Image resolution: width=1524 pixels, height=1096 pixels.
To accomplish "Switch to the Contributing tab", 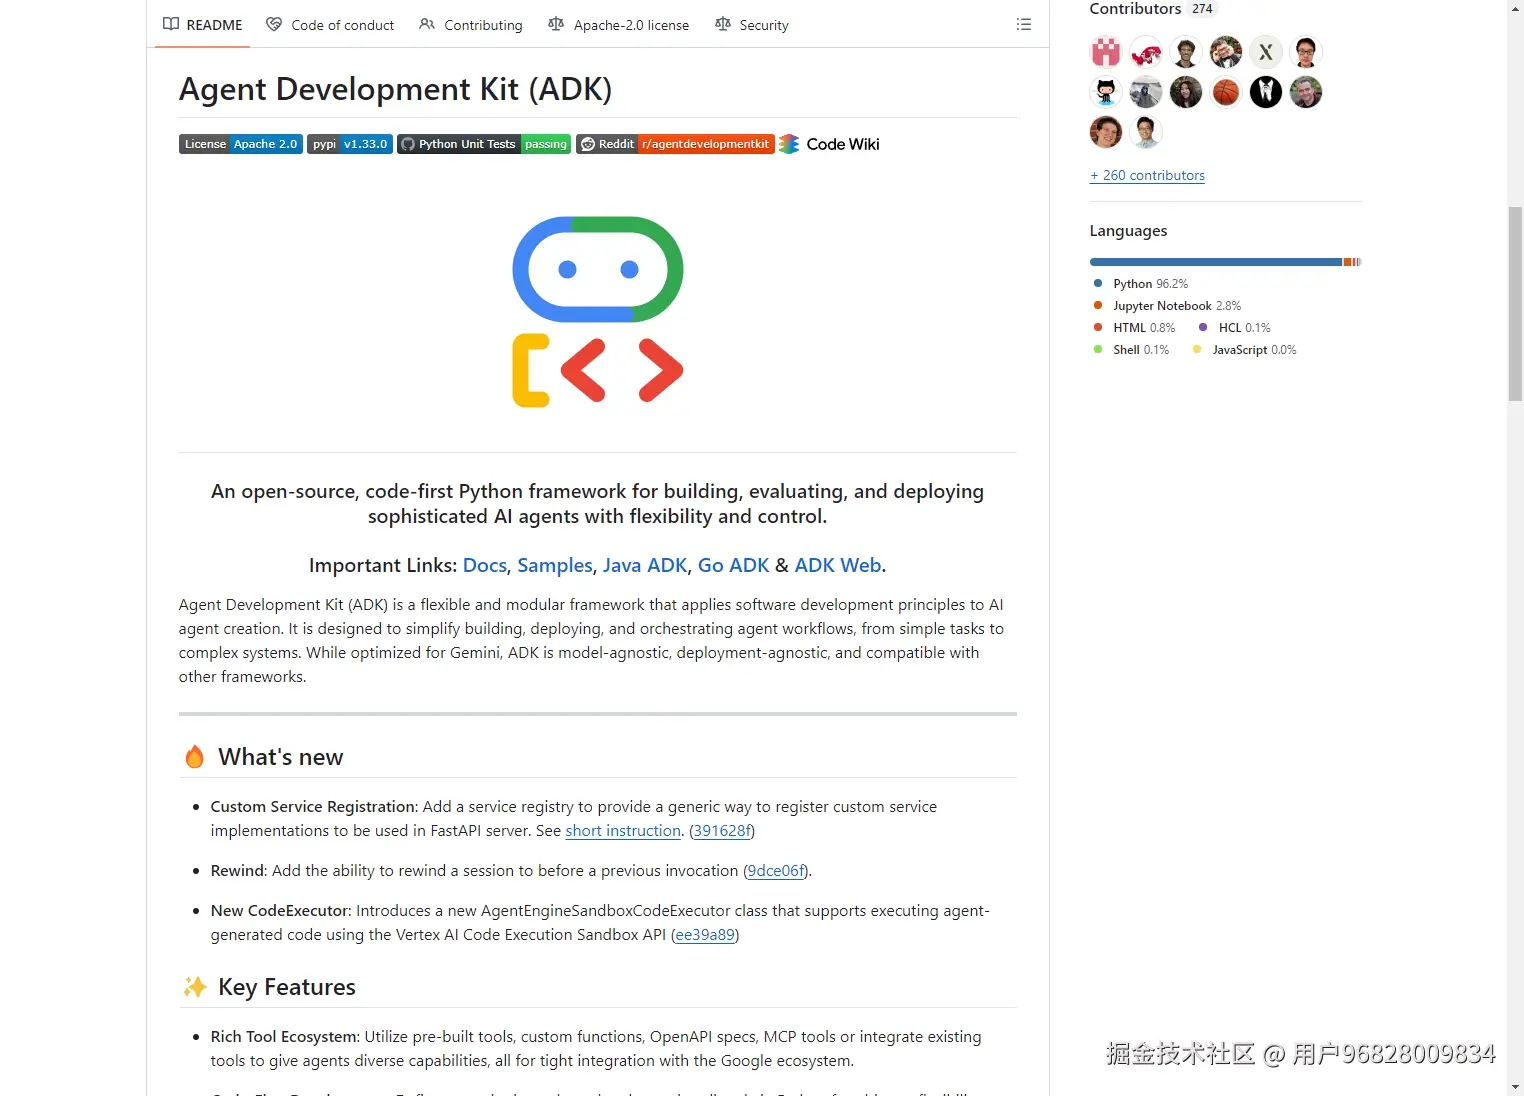I will (471, 24).
